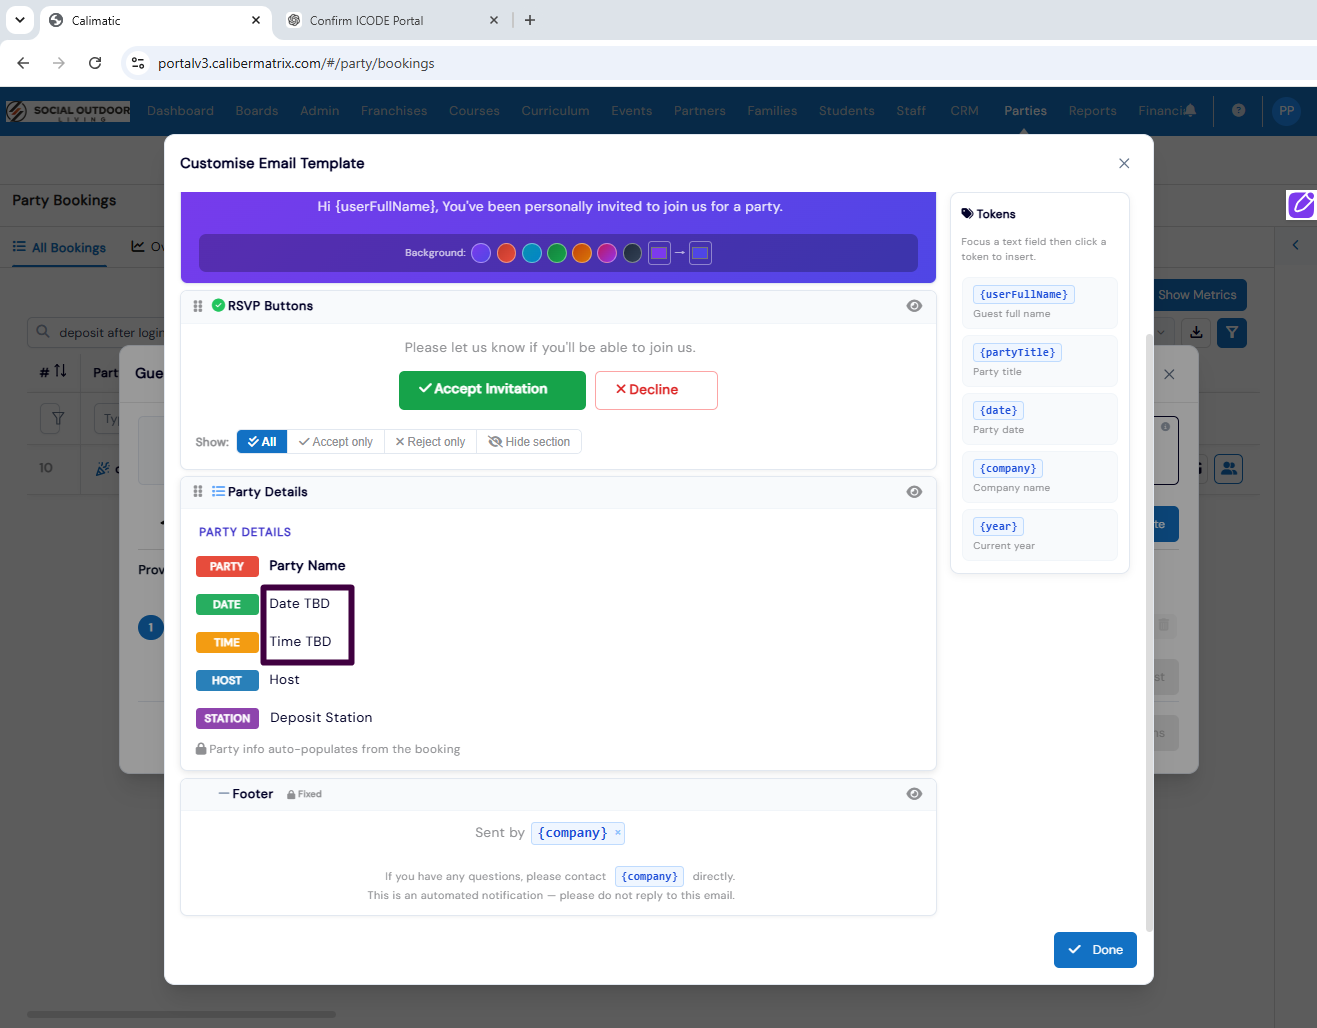
Task: Grab the RSVP Buttons drag handle
Action: pos(198,306)
